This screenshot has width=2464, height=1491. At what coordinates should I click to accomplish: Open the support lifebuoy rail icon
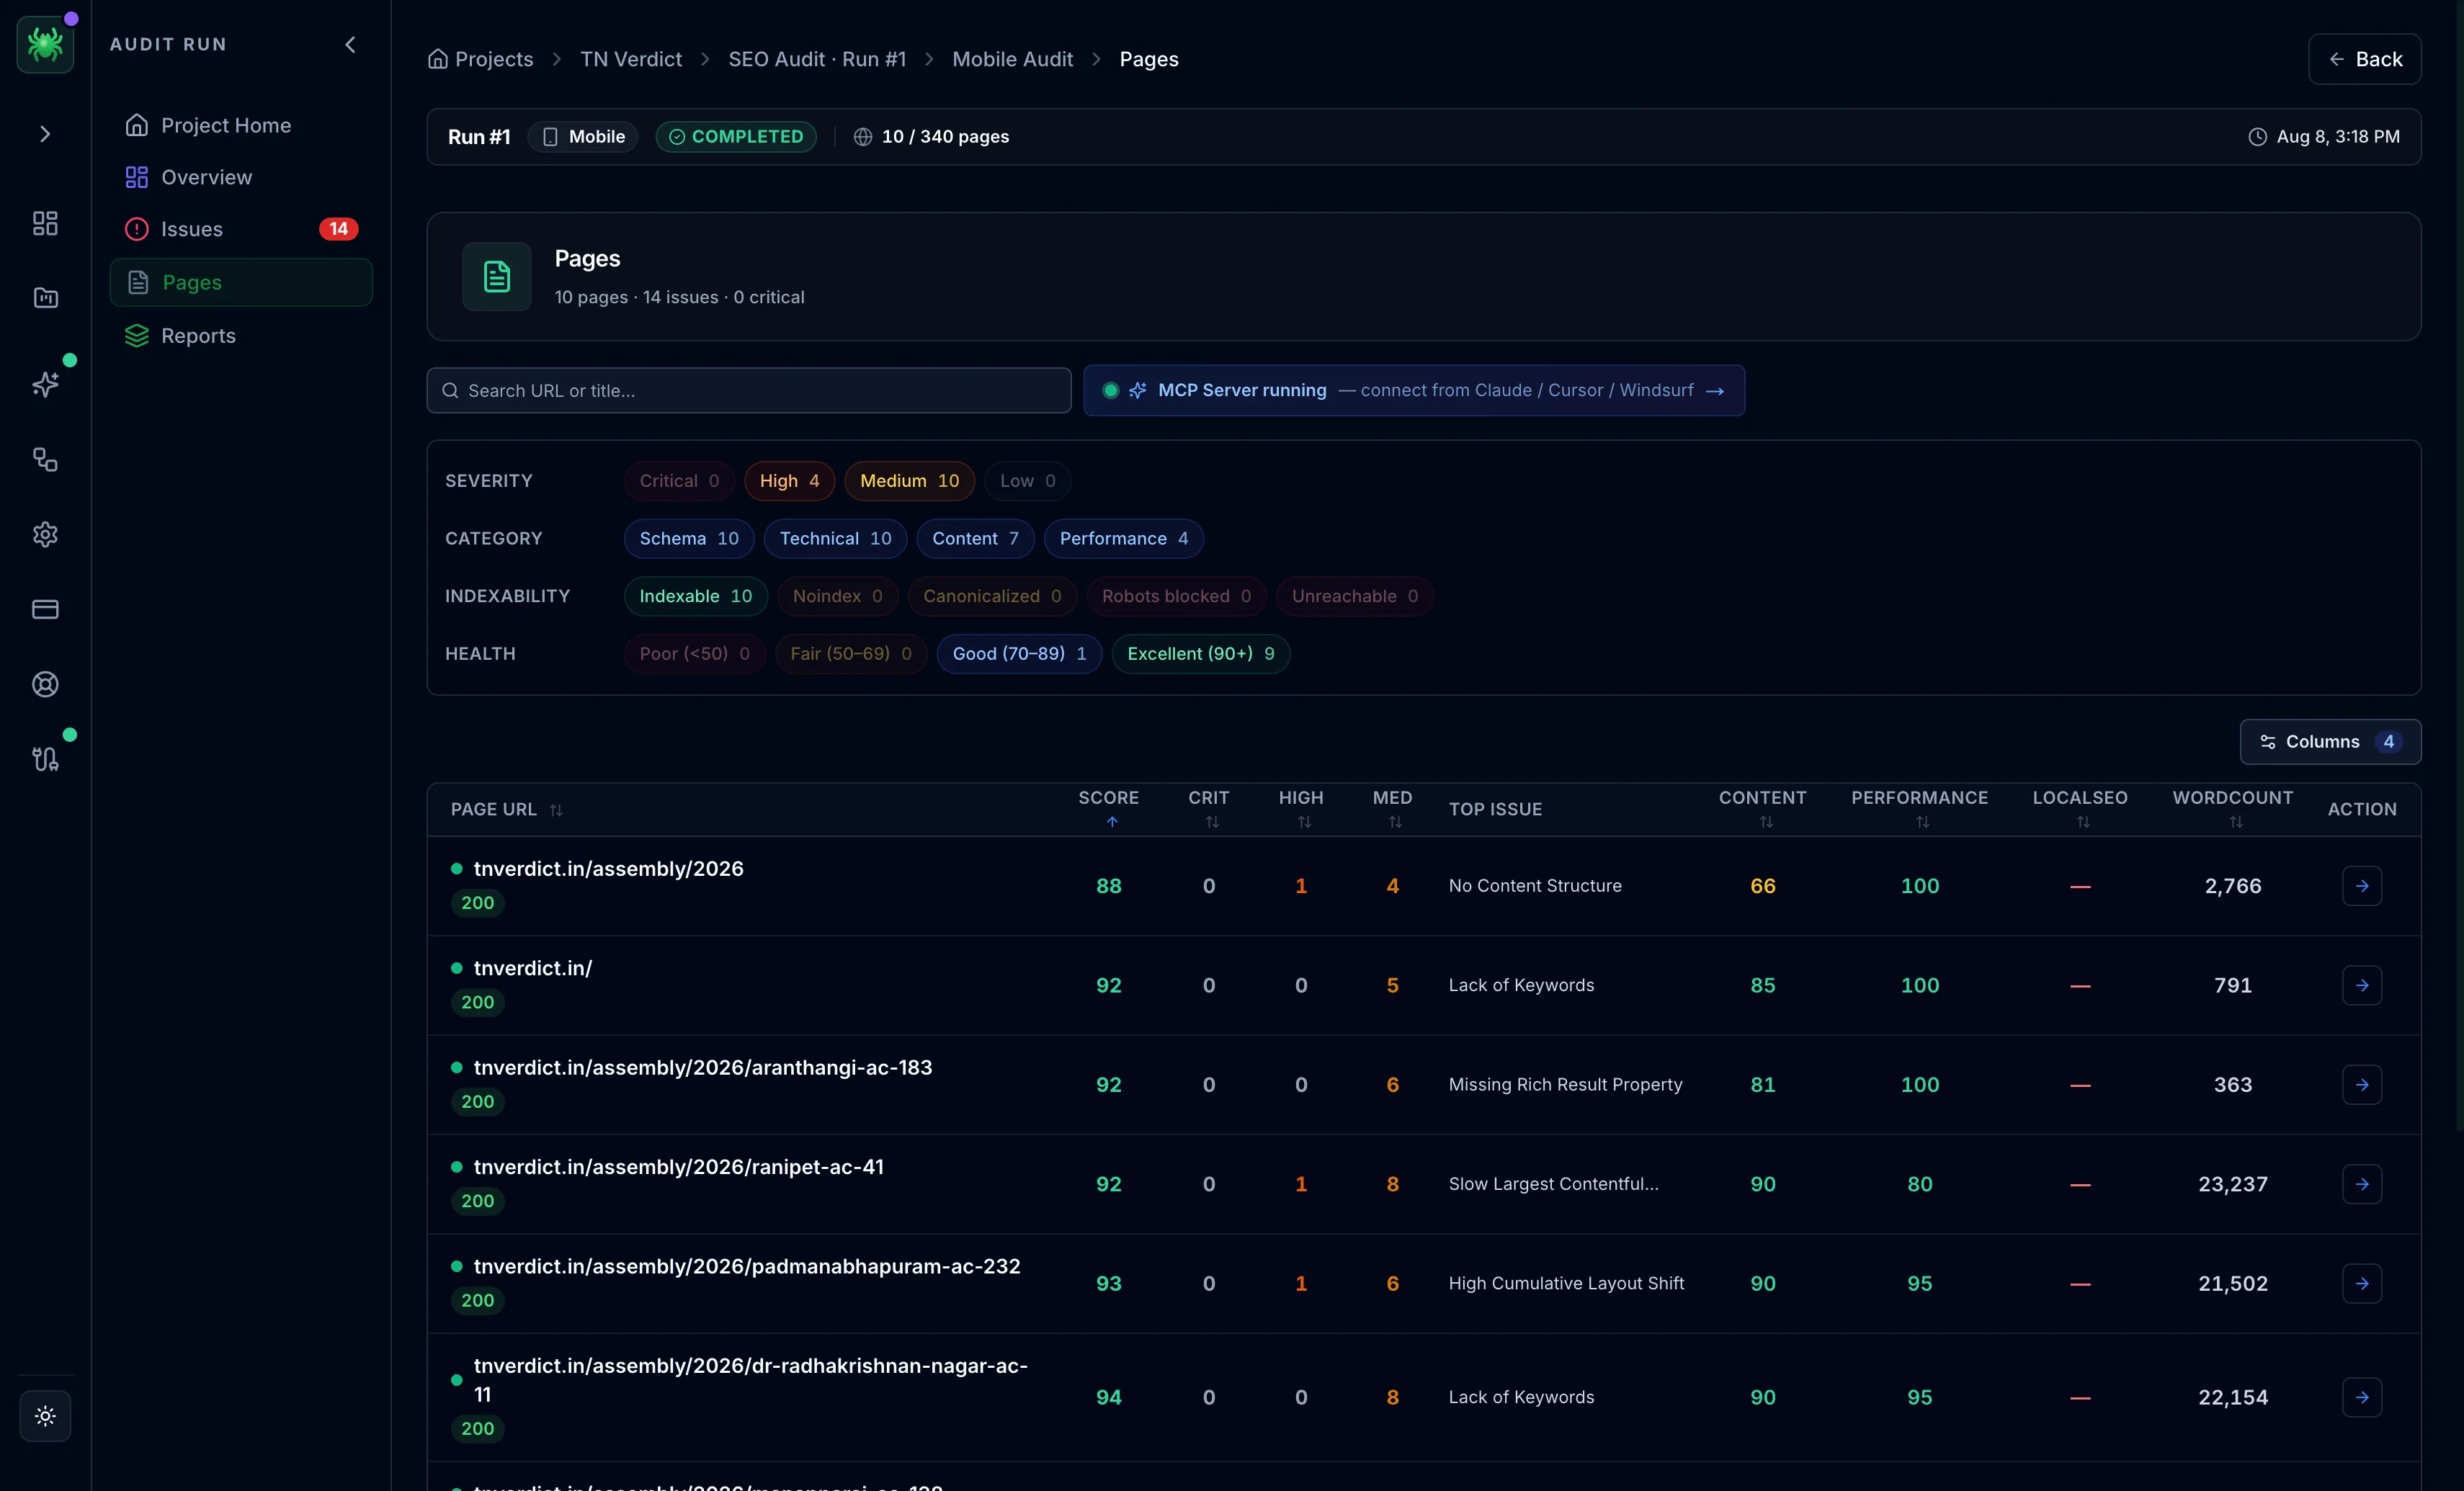(x=45, y=684)
